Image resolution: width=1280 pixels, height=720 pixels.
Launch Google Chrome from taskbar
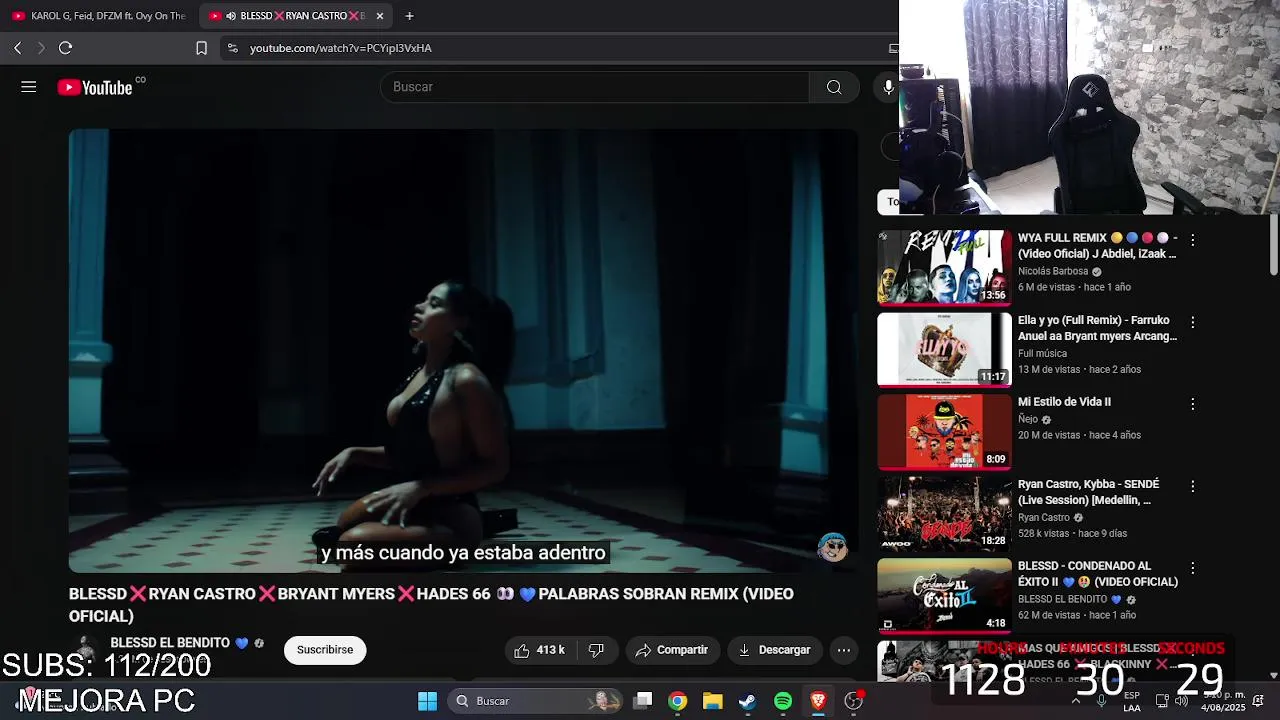[678, 701]
